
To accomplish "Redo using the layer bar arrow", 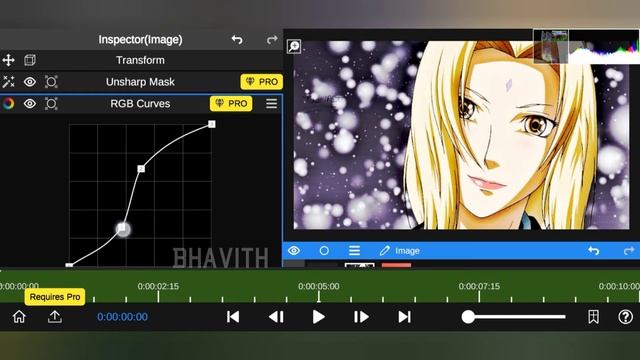I will [x=629, y=251].
